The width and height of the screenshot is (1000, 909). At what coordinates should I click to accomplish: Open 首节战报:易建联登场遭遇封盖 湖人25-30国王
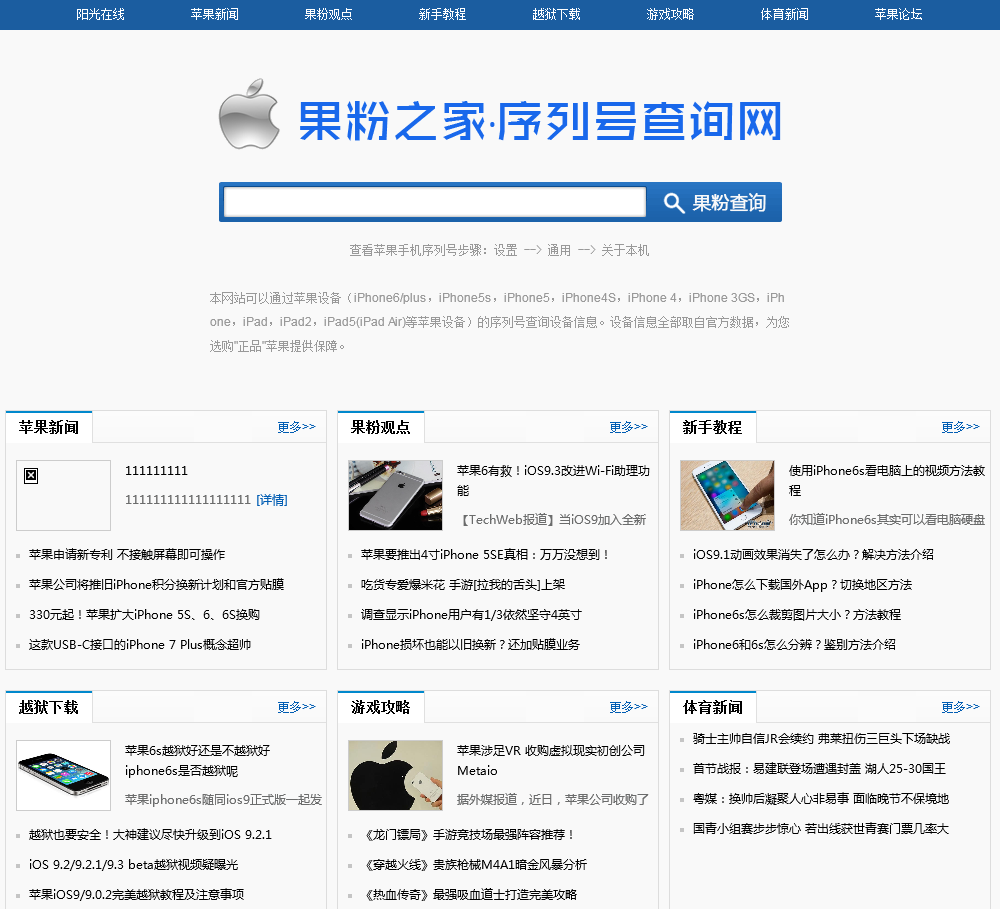point(820,768)
